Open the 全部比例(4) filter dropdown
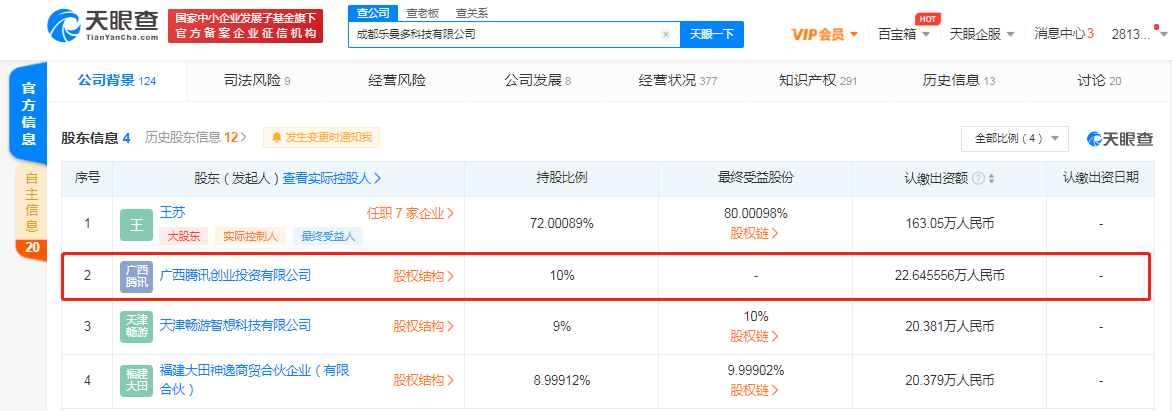Viewport: 1172px width, 411px height. pyautogui.click(x=1015, y=138)
